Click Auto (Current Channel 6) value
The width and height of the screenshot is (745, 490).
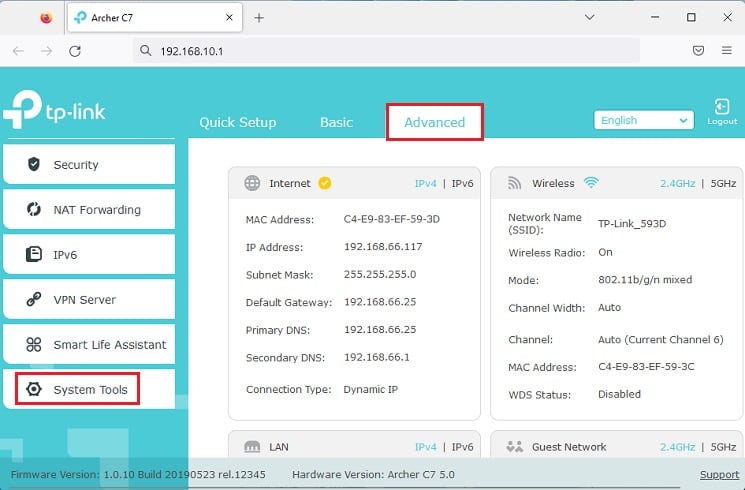pyautogui.click(x=660, y=339)
